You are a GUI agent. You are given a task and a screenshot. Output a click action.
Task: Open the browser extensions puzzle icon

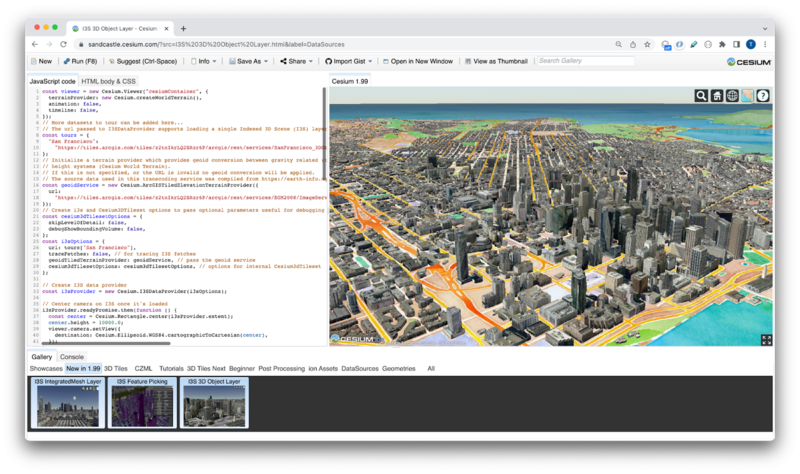pyautogui.click(x=722, y=44)
